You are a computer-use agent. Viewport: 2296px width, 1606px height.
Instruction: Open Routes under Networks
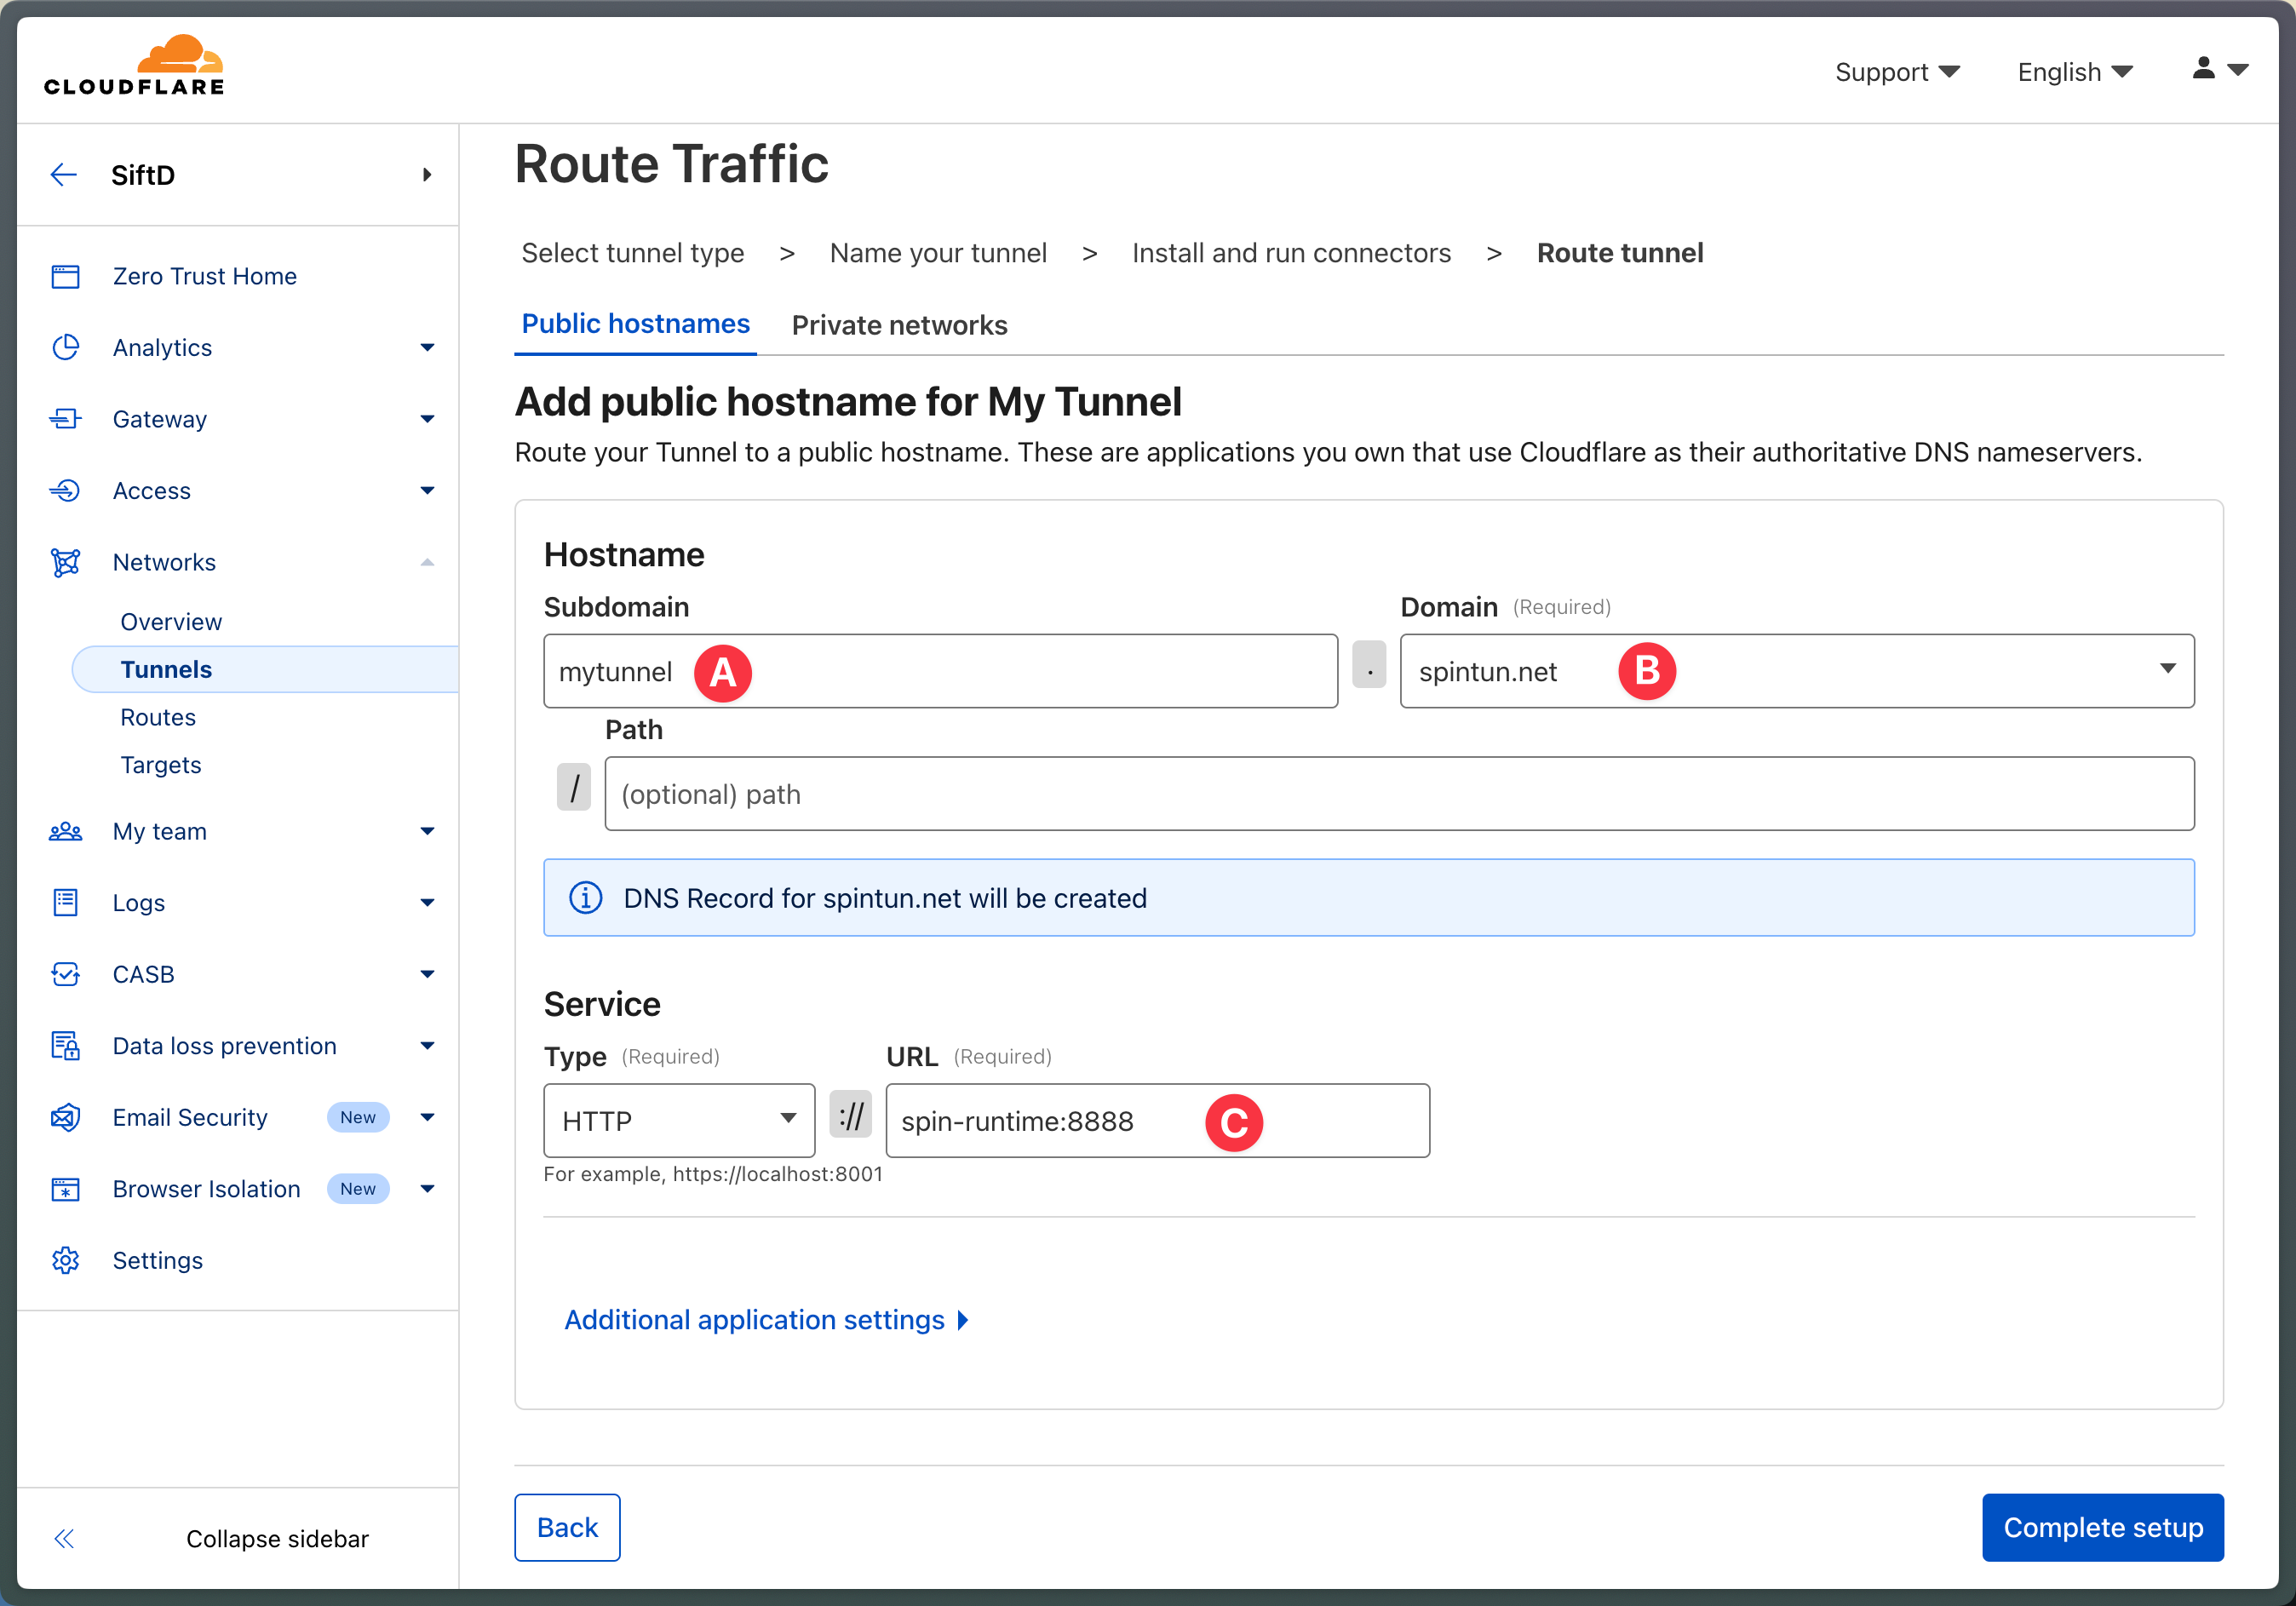point(158,717)
